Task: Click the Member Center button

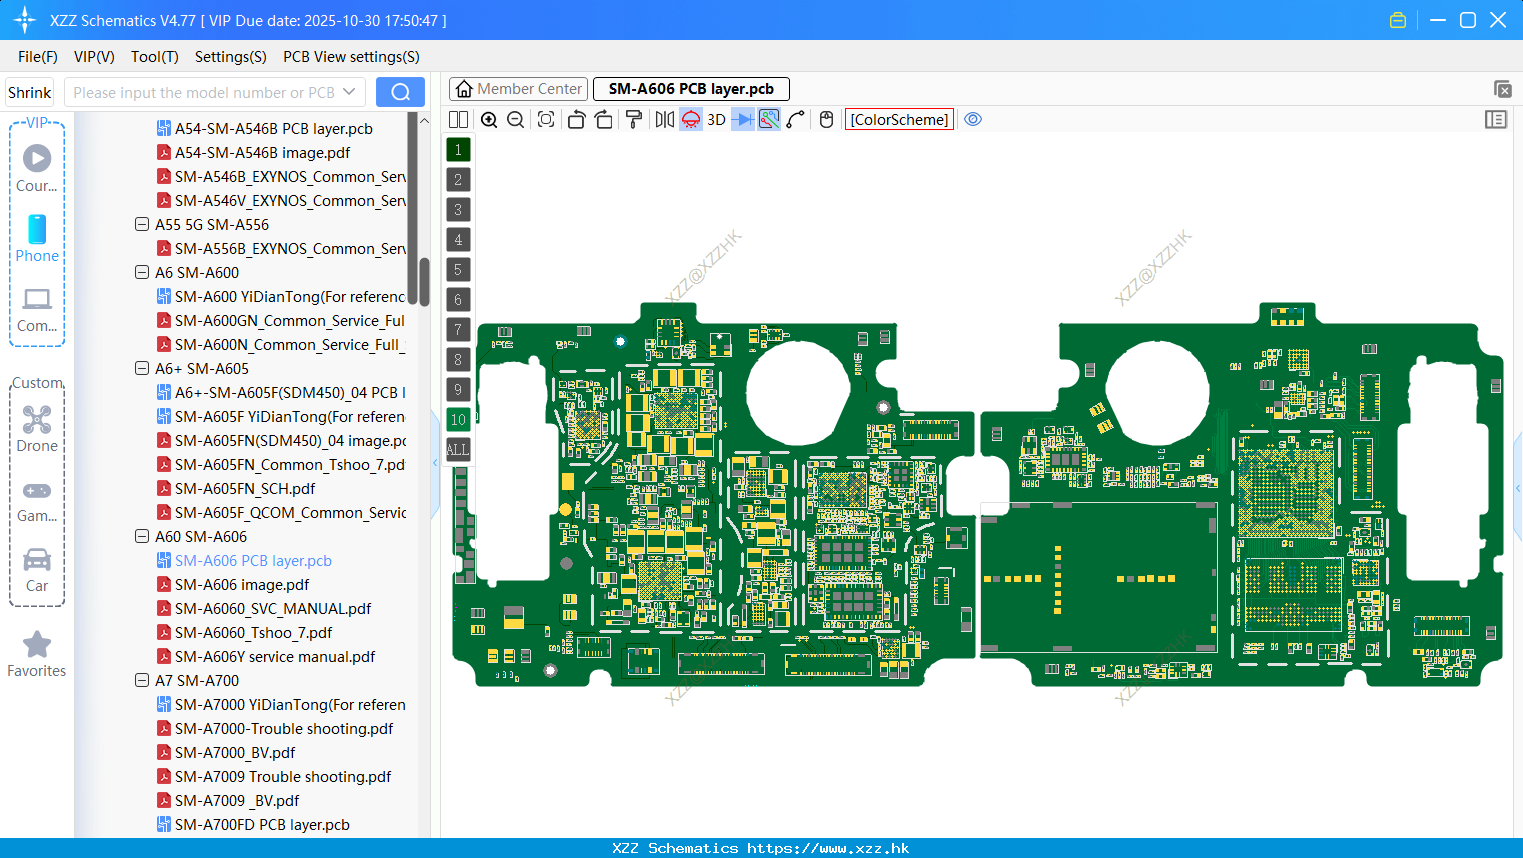Action: pyautogui.click(x=518, y=88)
